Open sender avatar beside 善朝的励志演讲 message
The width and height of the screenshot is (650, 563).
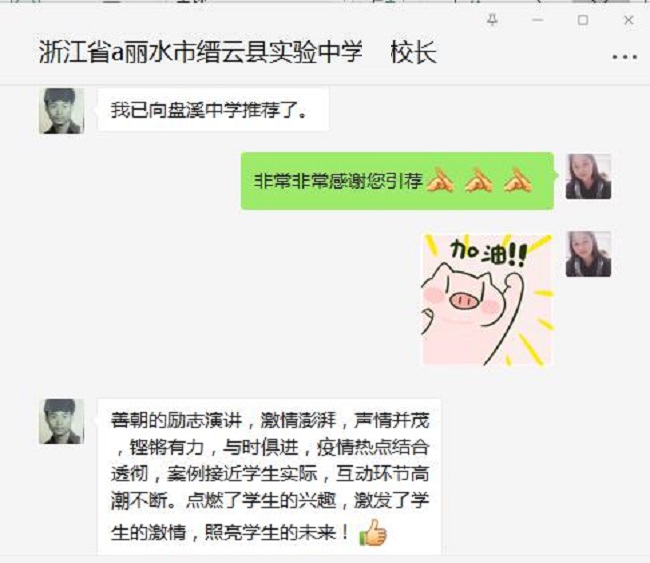tap(62, 421)
